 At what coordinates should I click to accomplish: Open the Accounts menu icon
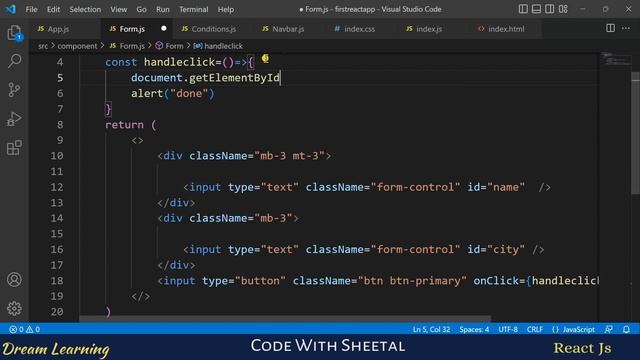pos(14,280)
